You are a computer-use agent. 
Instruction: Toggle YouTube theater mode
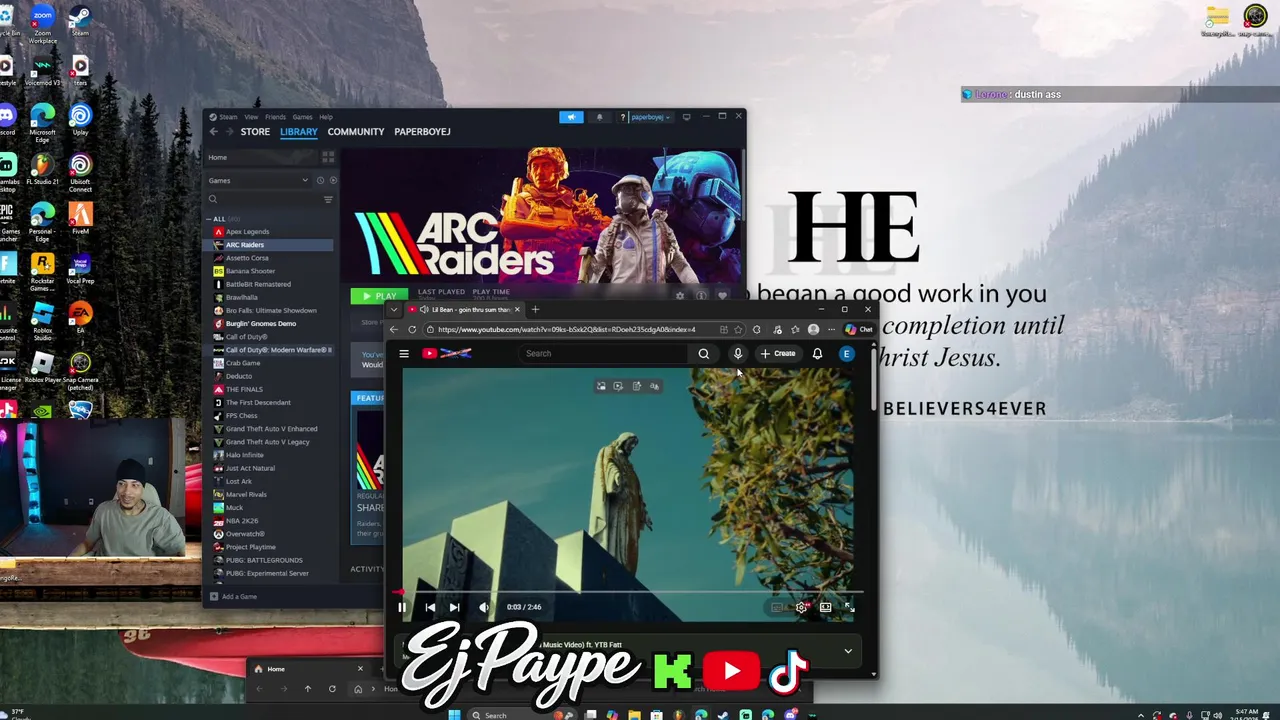pos(825,607)
